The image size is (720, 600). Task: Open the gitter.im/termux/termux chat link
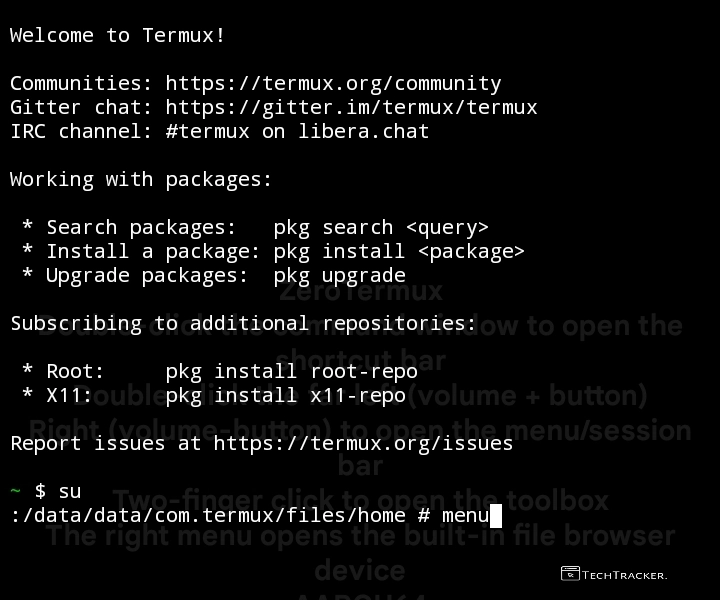click(x=351, y=107)
